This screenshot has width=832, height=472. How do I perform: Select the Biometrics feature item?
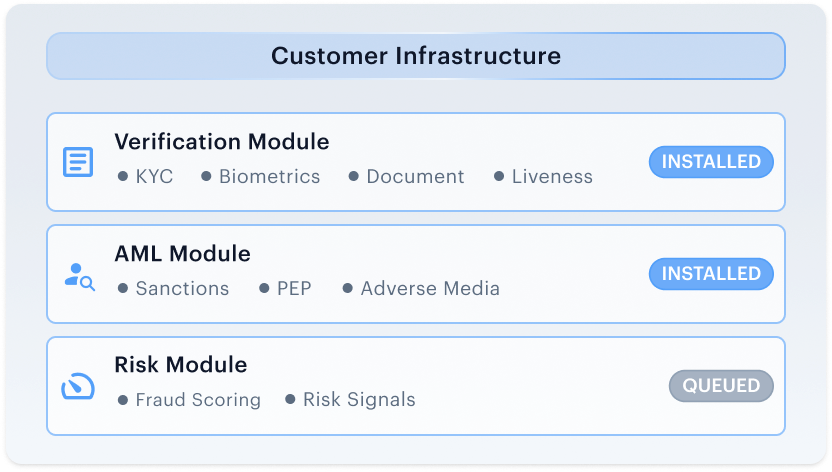click(x=261, y=177)
